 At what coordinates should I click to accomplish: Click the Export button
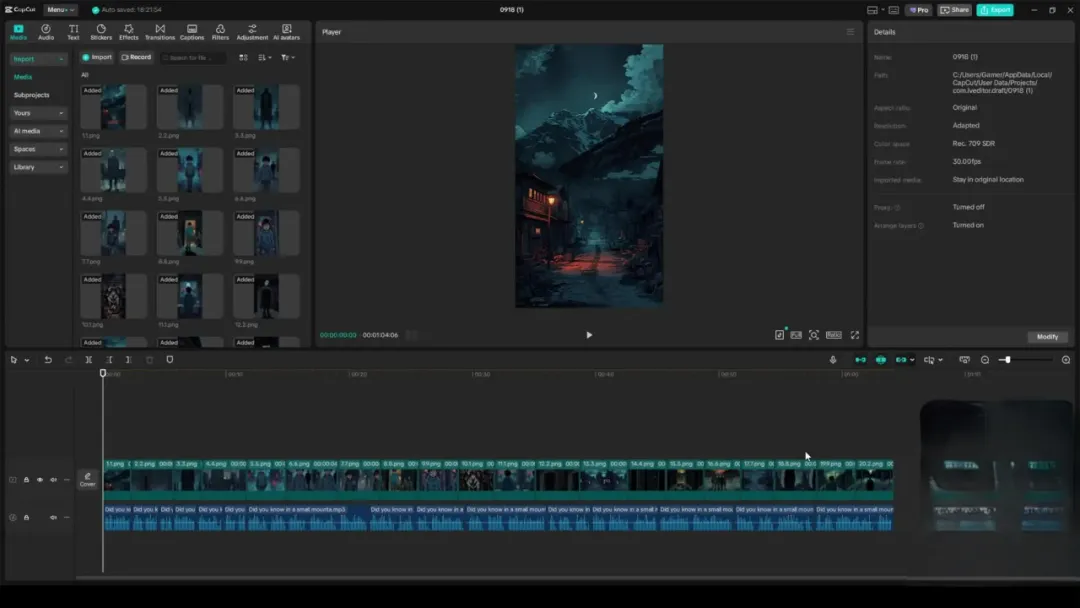[995, 10]
